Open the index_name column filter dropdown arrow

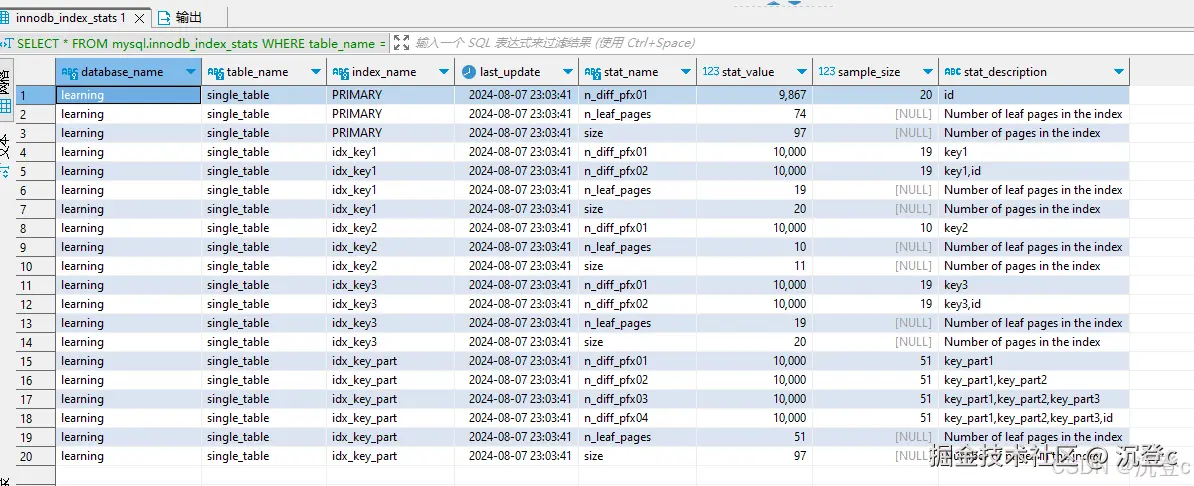point(443,72)
